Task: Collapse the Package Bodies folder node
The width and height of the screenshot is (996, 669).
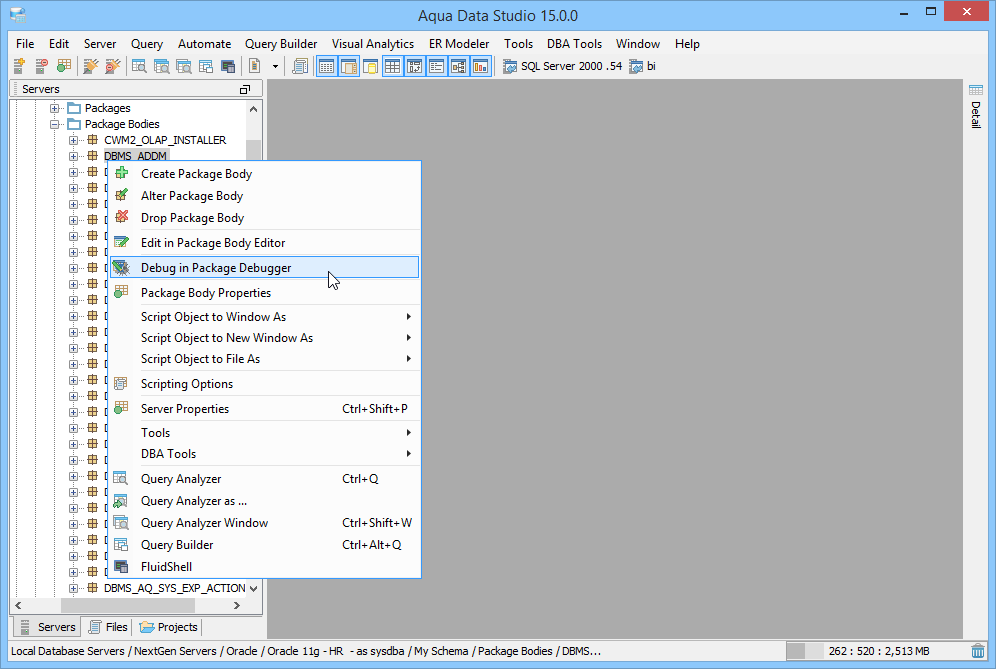Action: (55, 125)
